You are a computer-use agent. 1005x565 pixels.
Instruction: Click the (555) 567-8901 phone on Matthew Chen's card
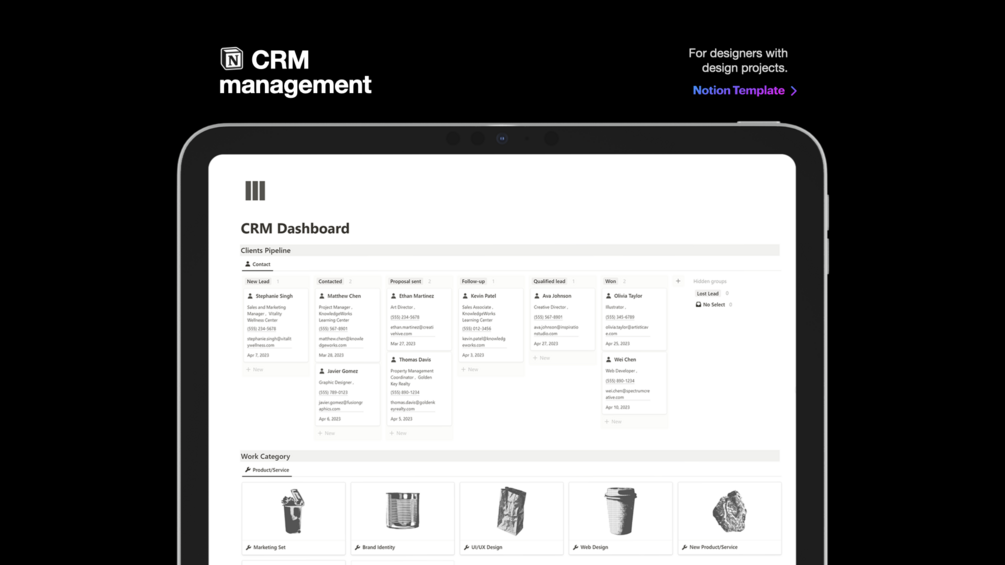pyautogui.click(x=333, y=329)
